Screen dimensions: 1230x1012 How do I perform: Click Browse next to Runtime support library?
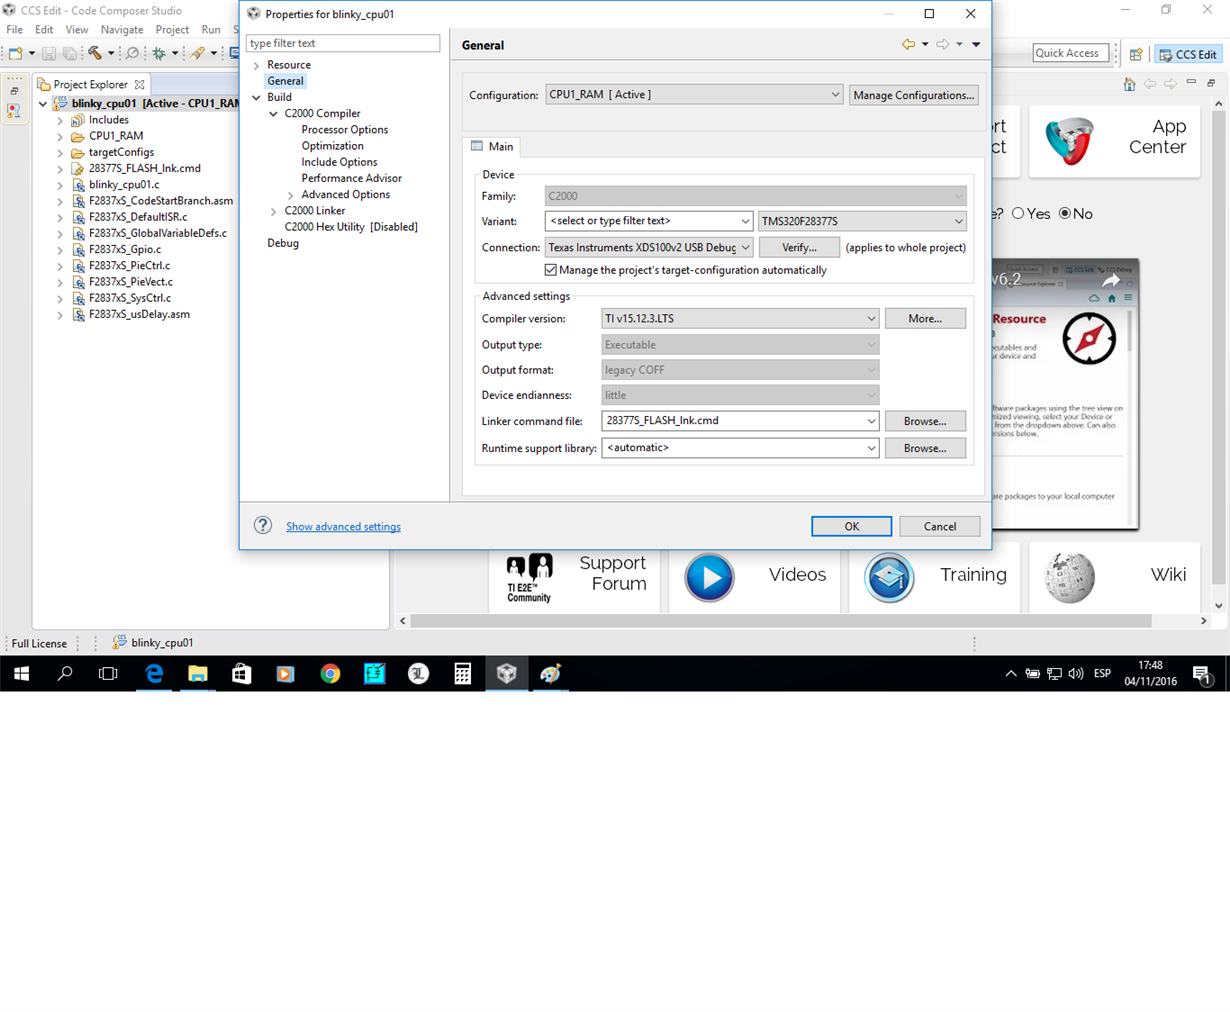925,448
